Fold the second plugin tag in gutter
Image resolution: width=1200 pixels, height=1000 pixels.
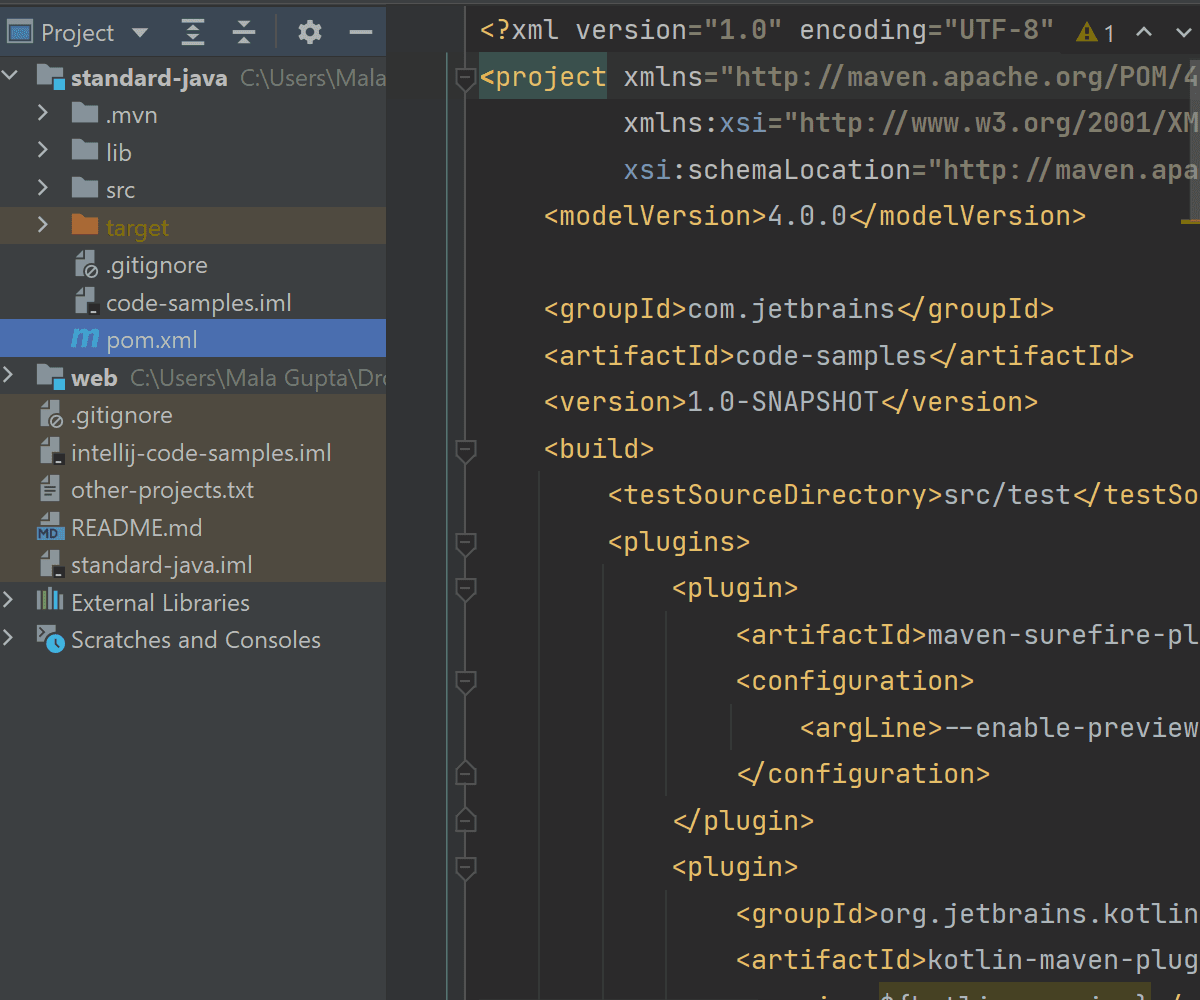coord(465,869)
